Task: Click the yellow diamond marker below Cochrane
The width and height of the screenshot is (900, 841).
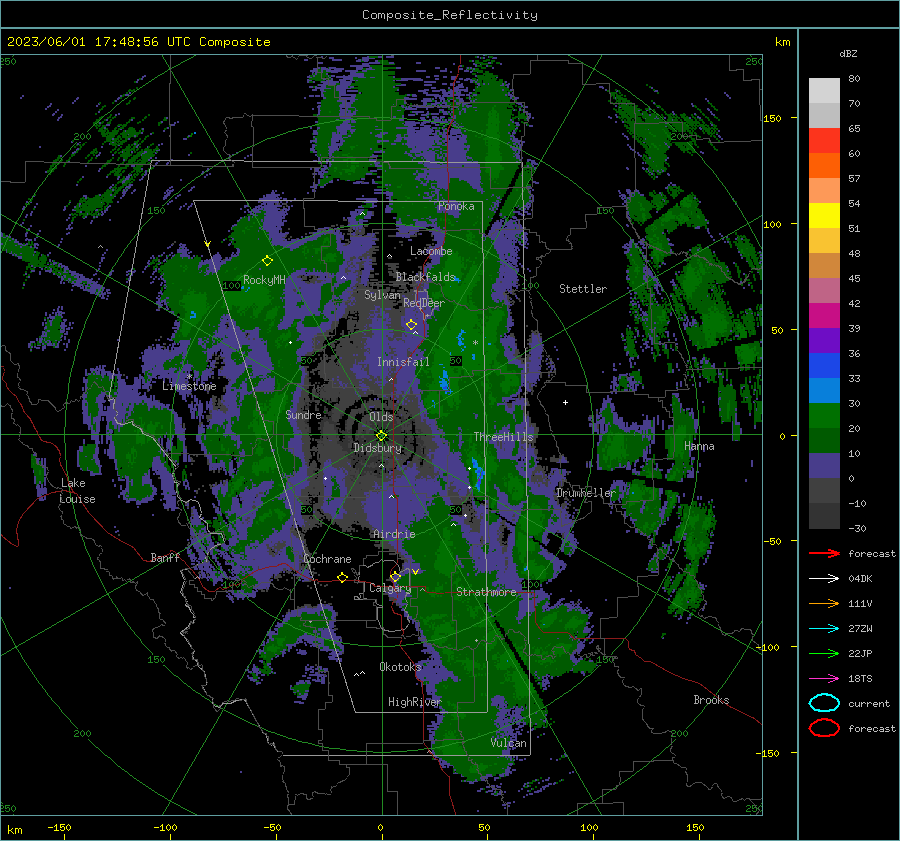Action: point(343,578)
